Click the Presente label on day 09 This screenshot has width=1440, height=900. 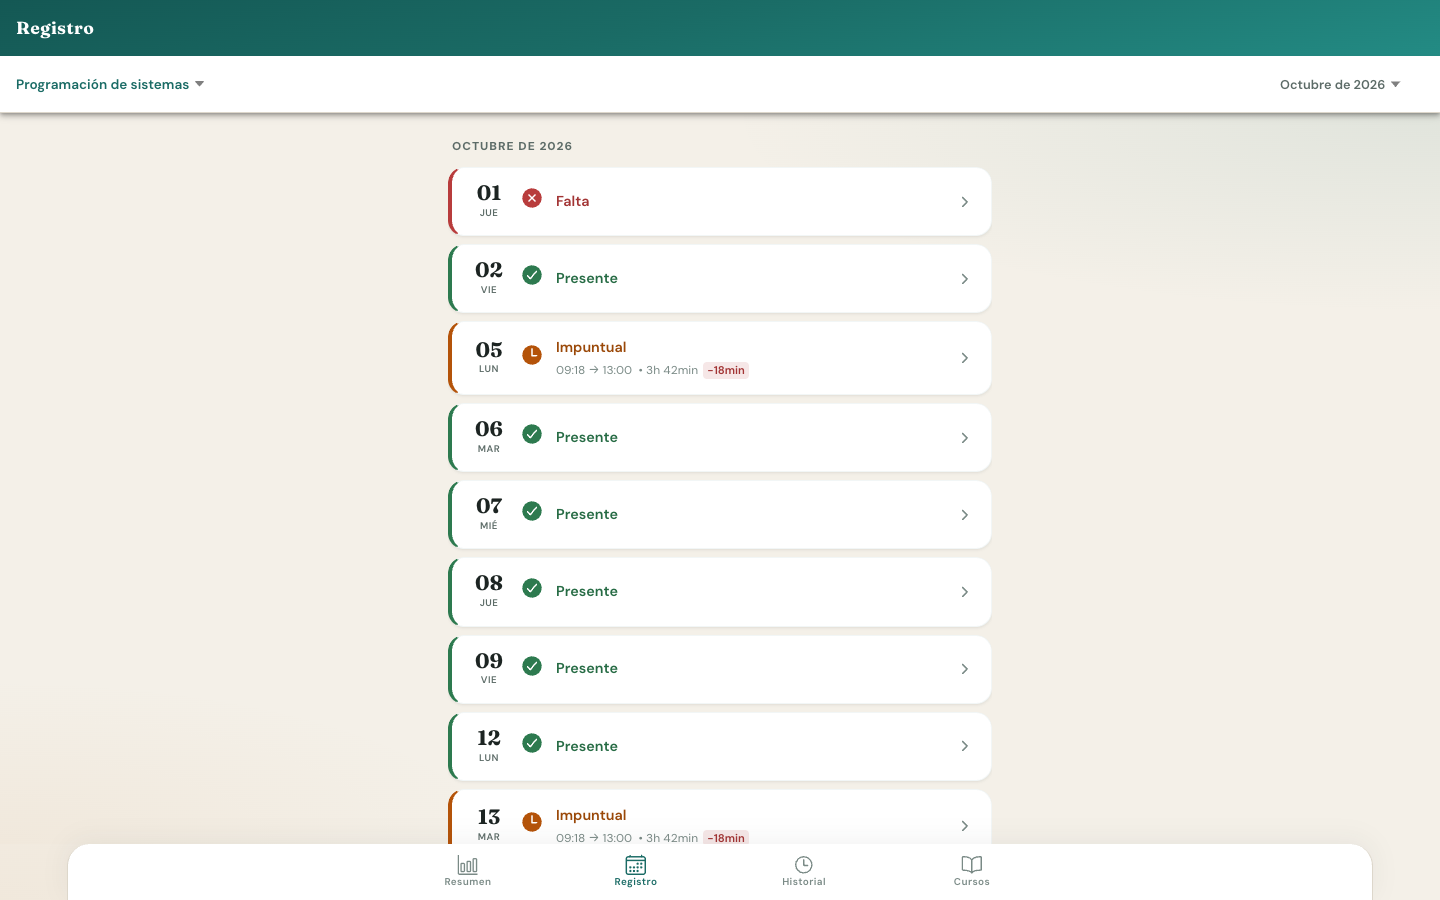pyautogui.click(x=587, y=668)
